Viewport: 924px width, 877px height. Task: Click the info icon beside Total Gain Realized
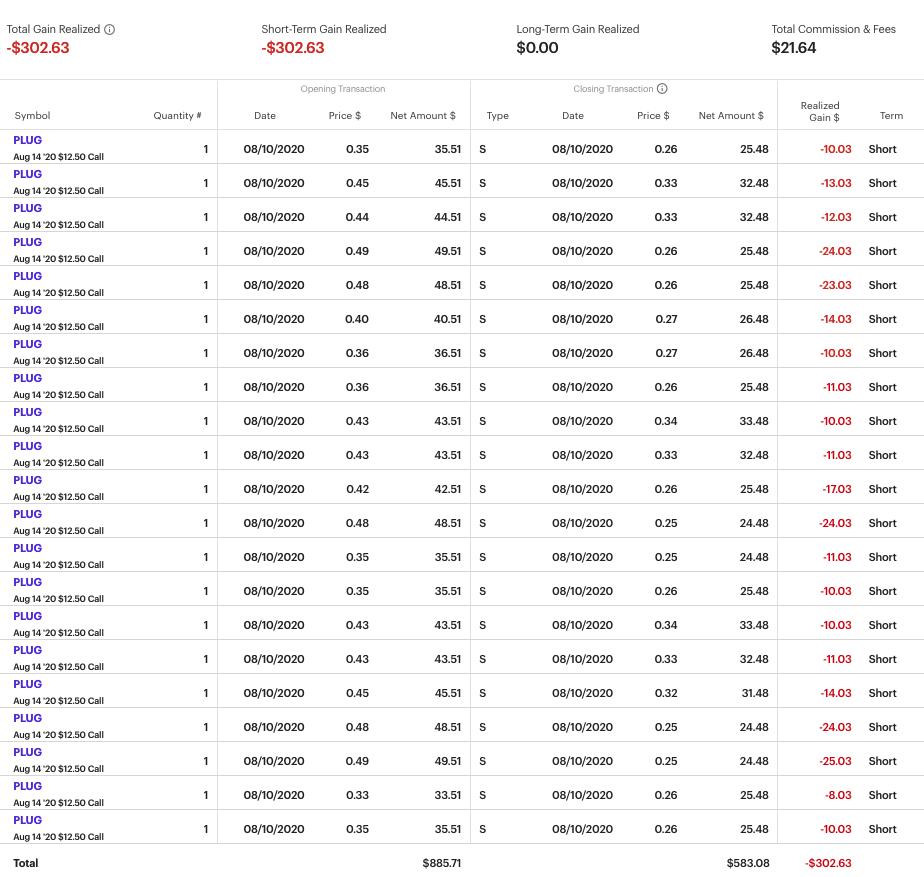click(x=110, y=30)
